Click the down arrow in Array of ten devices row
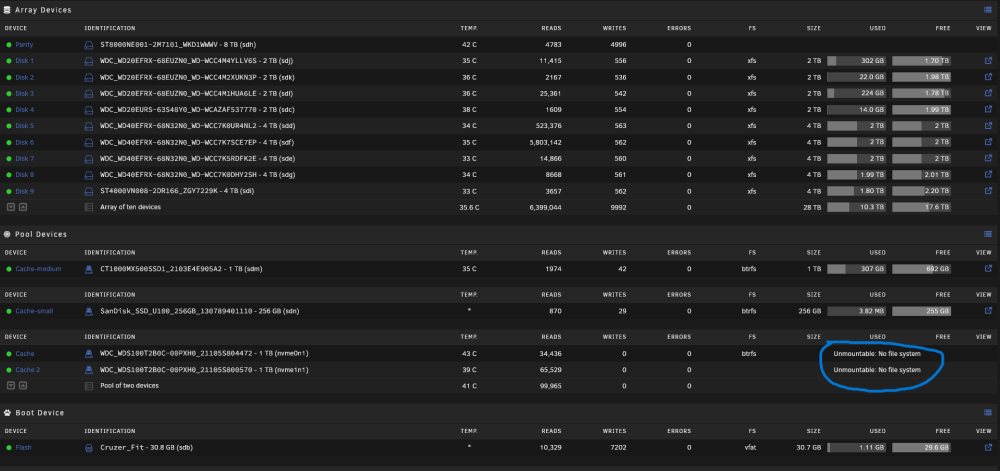This screenshot has width=1000, height=471. click(11, 207)
